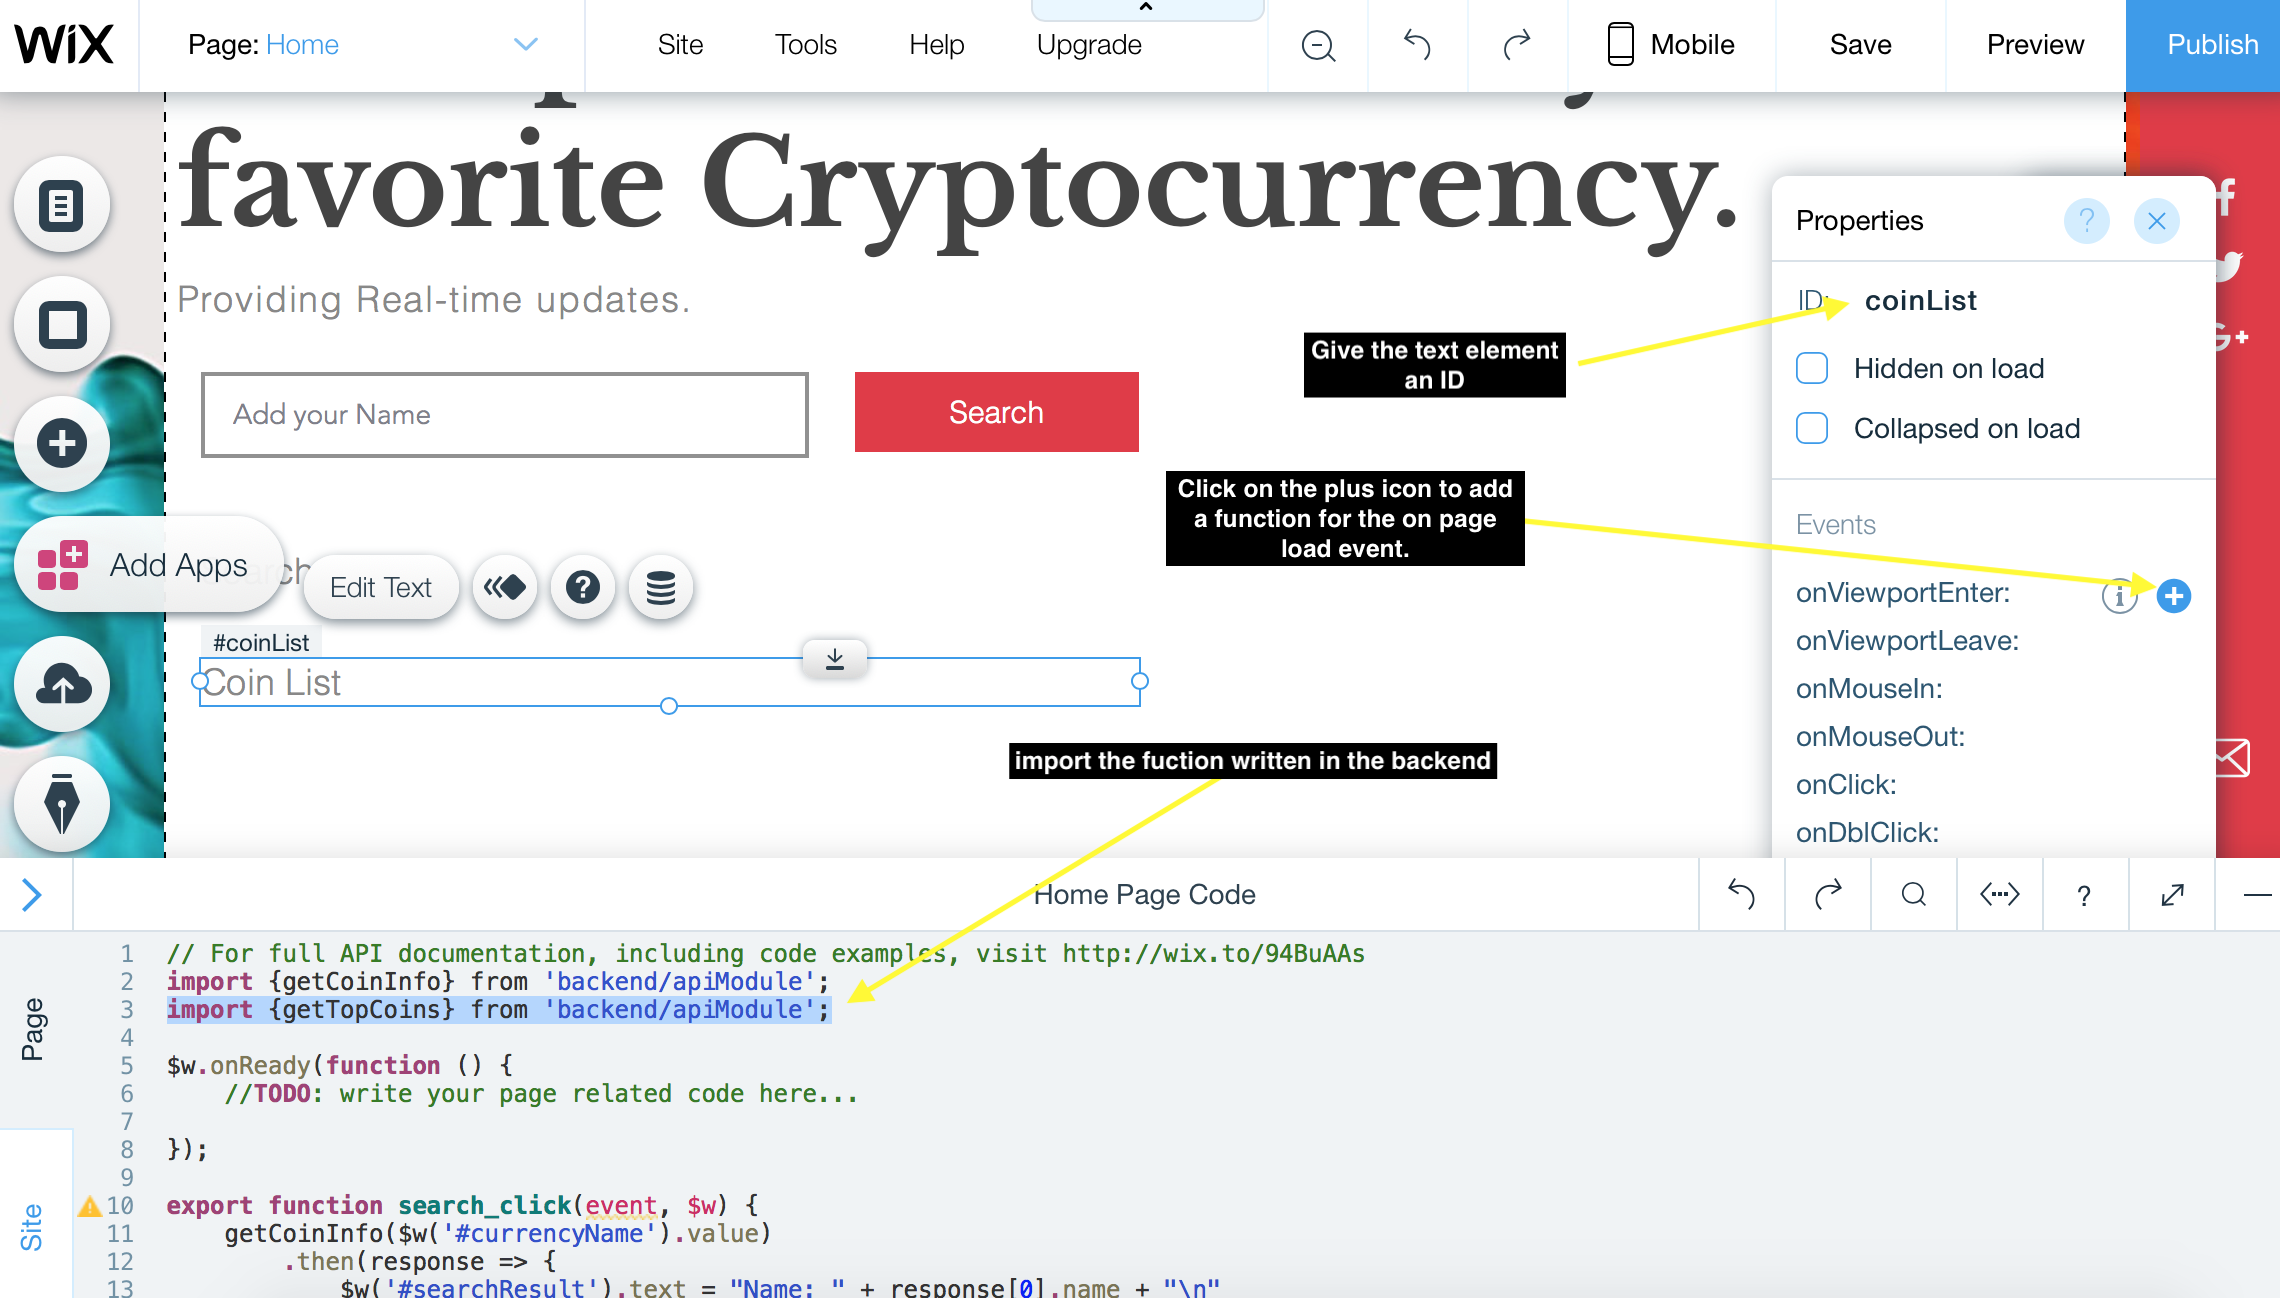Click the Pages panel icon in sidebar
This screenshot has width=2280, height=1298.
[63, 205]
